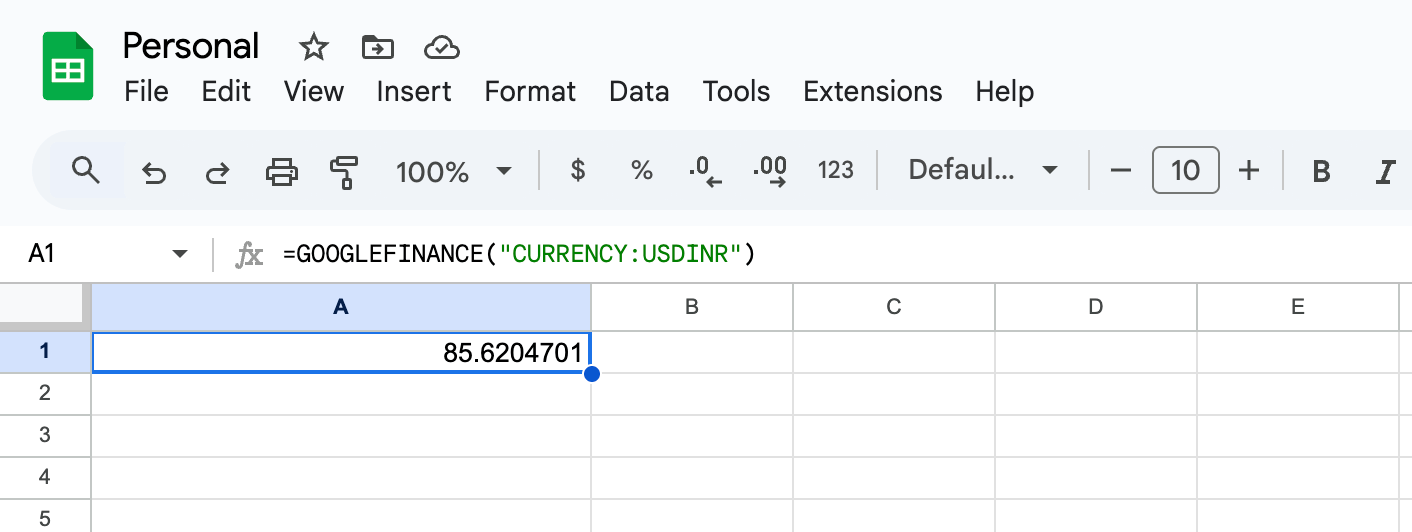1412x532 pixels.
Task: Click the move to folder icon
Action: point(378,47)
